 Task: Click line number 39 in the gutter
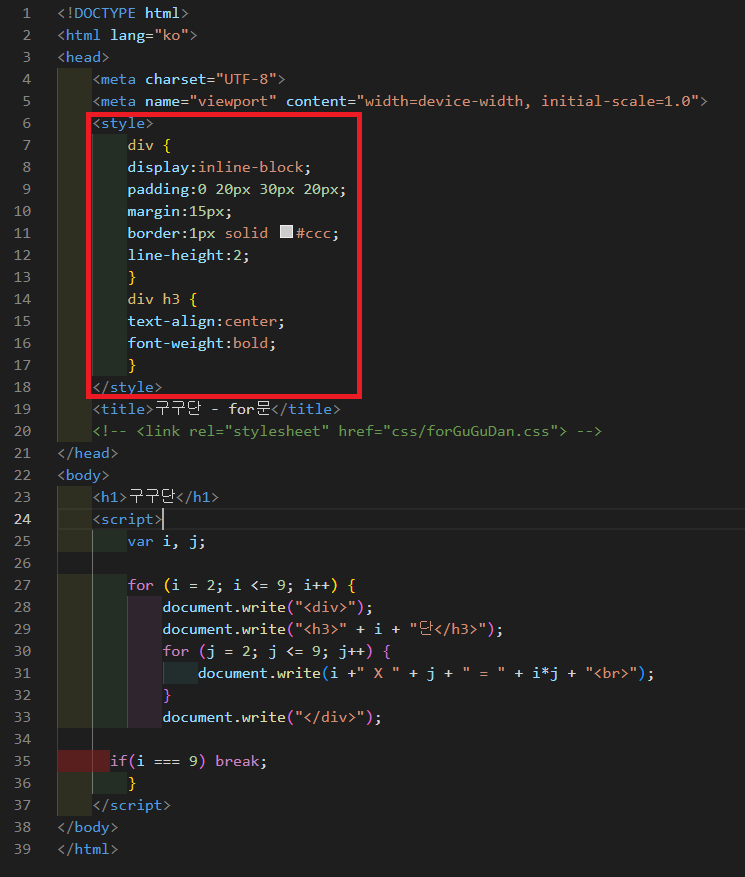click(x=22, y=849)
